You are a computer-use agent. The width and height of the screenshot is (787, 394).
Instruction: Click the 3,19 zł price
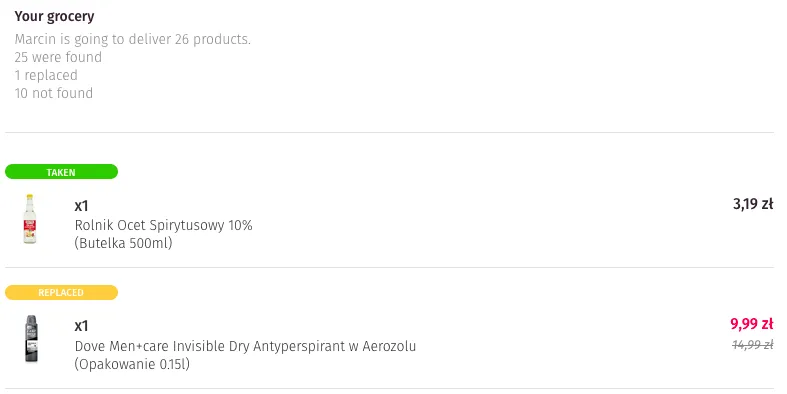[753, 204]
